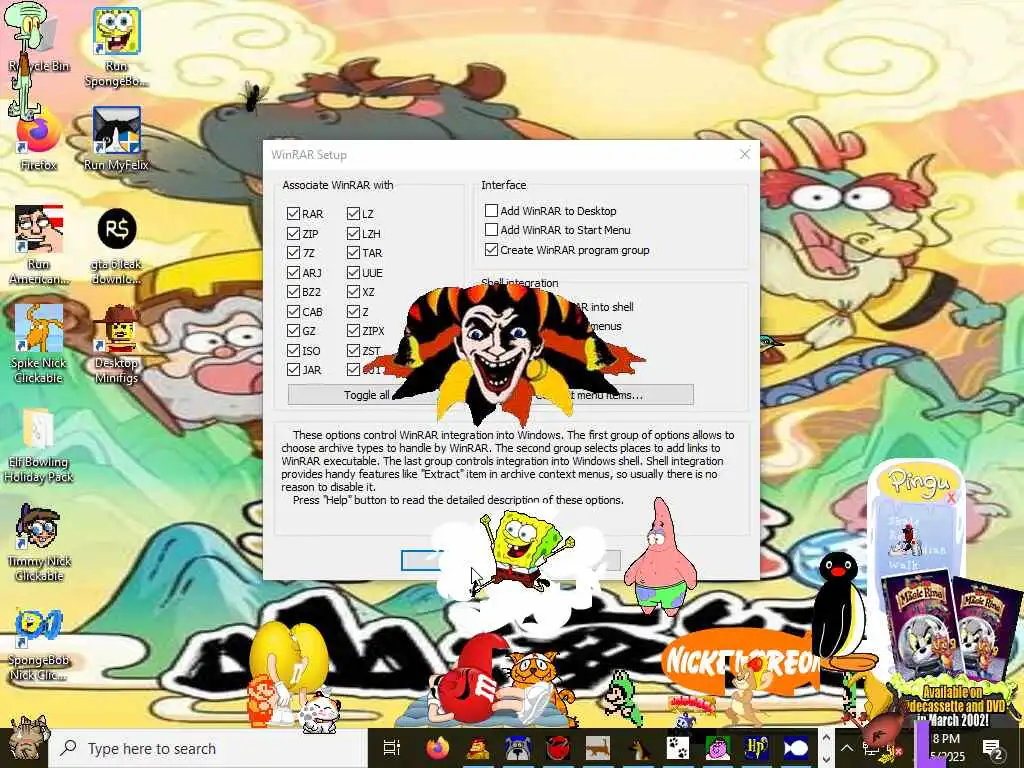Open the paw prints taskbar app
This screenshot has width=1024, height=768.
[x=677, y=748]
